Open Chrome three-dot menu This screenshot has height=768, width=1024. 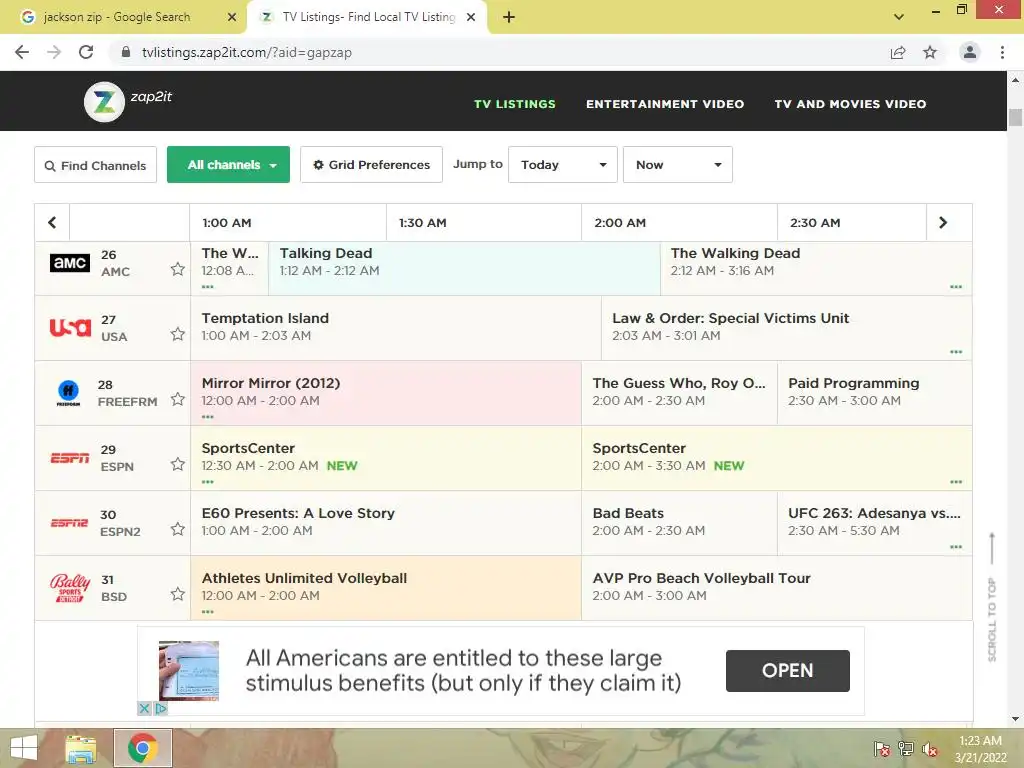coord(1002,52)
